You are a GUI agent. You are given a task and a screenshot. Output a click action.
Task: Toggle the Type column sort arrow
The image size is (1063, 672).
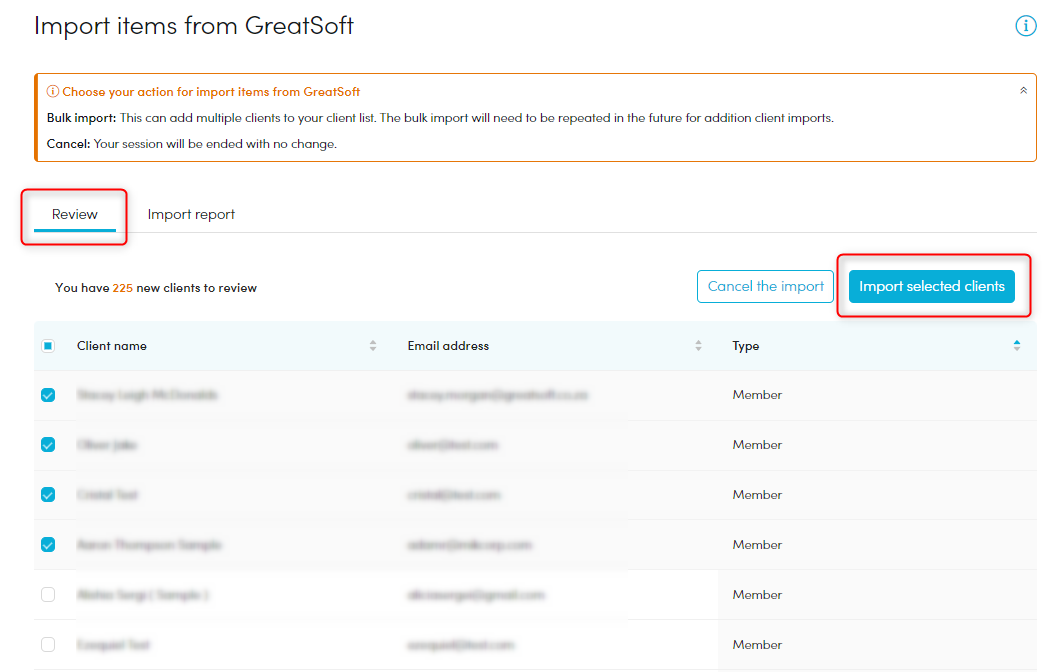pos(1017,346)
